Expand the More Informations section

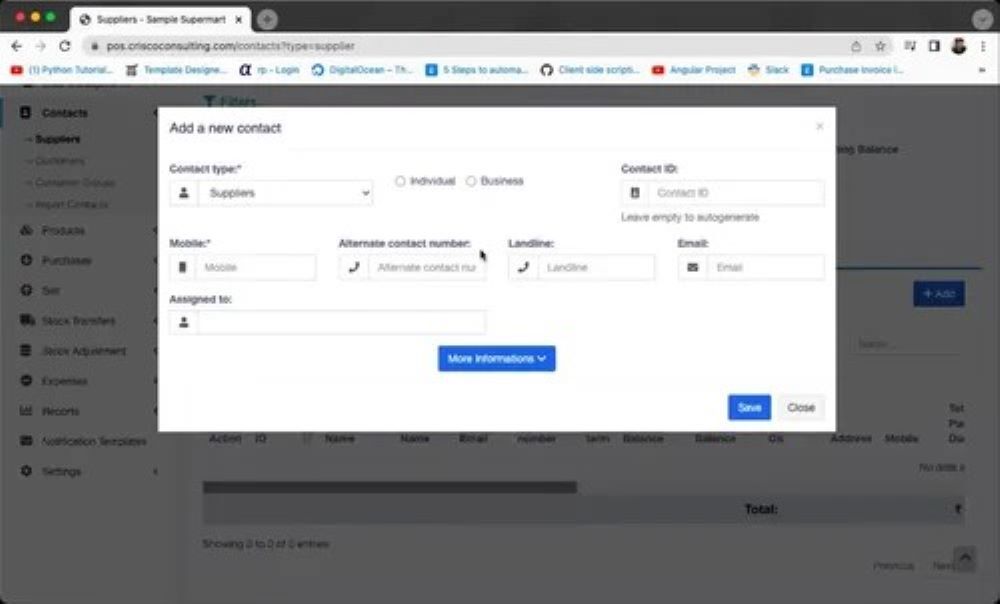[496, 359]
